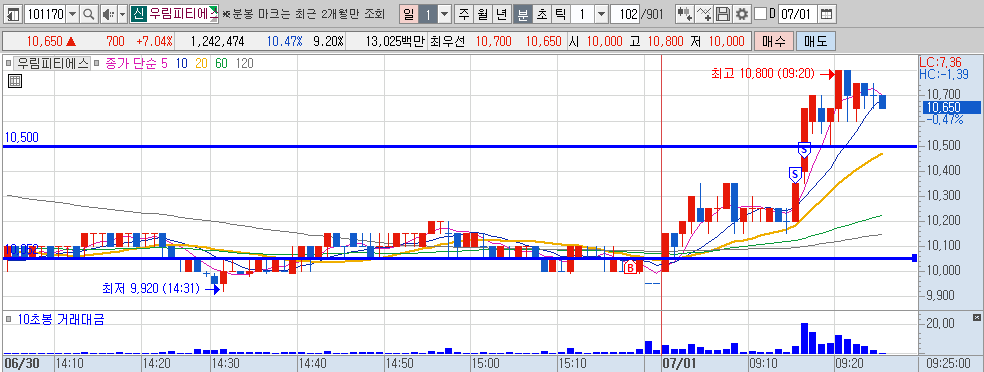
Task: Open the calendar date picker
Action: point(827,13)
